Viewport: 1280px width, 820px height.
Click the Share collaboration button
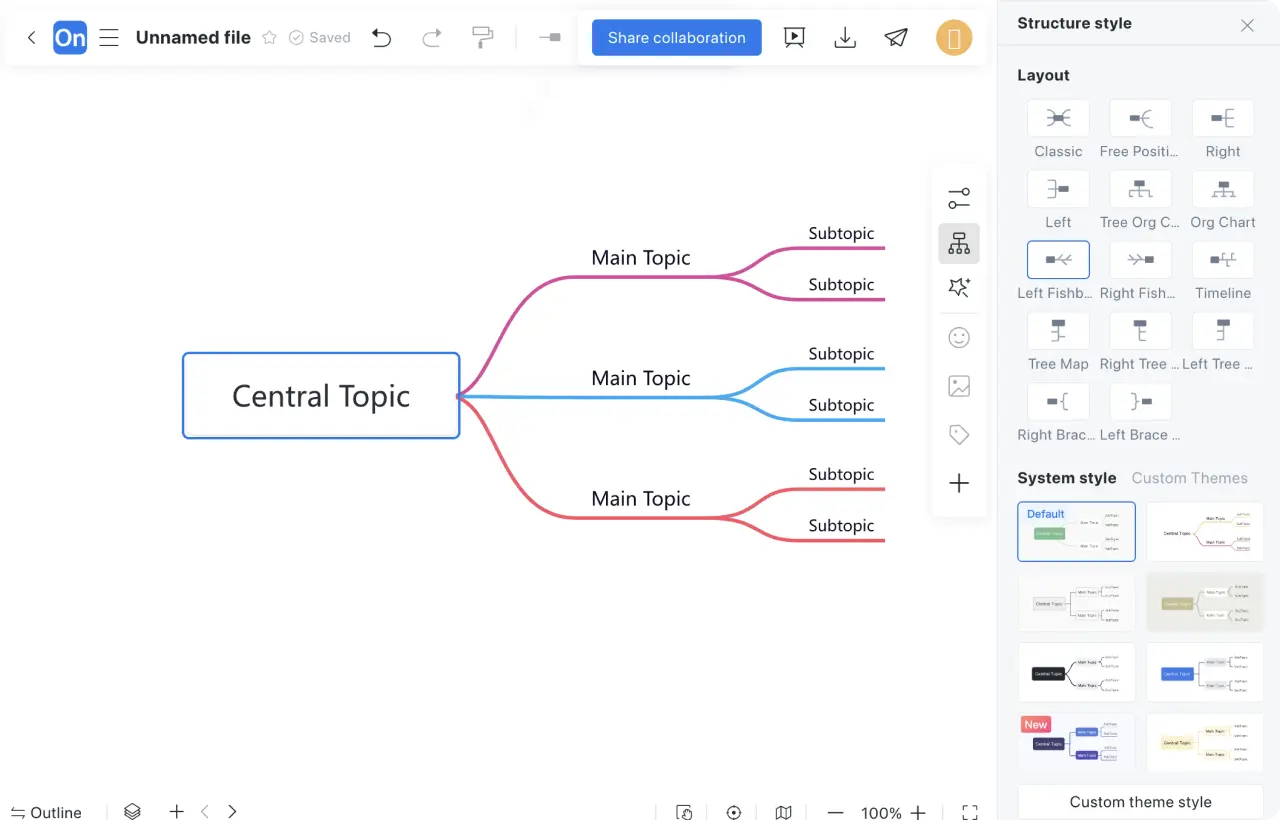pos(676,38)
